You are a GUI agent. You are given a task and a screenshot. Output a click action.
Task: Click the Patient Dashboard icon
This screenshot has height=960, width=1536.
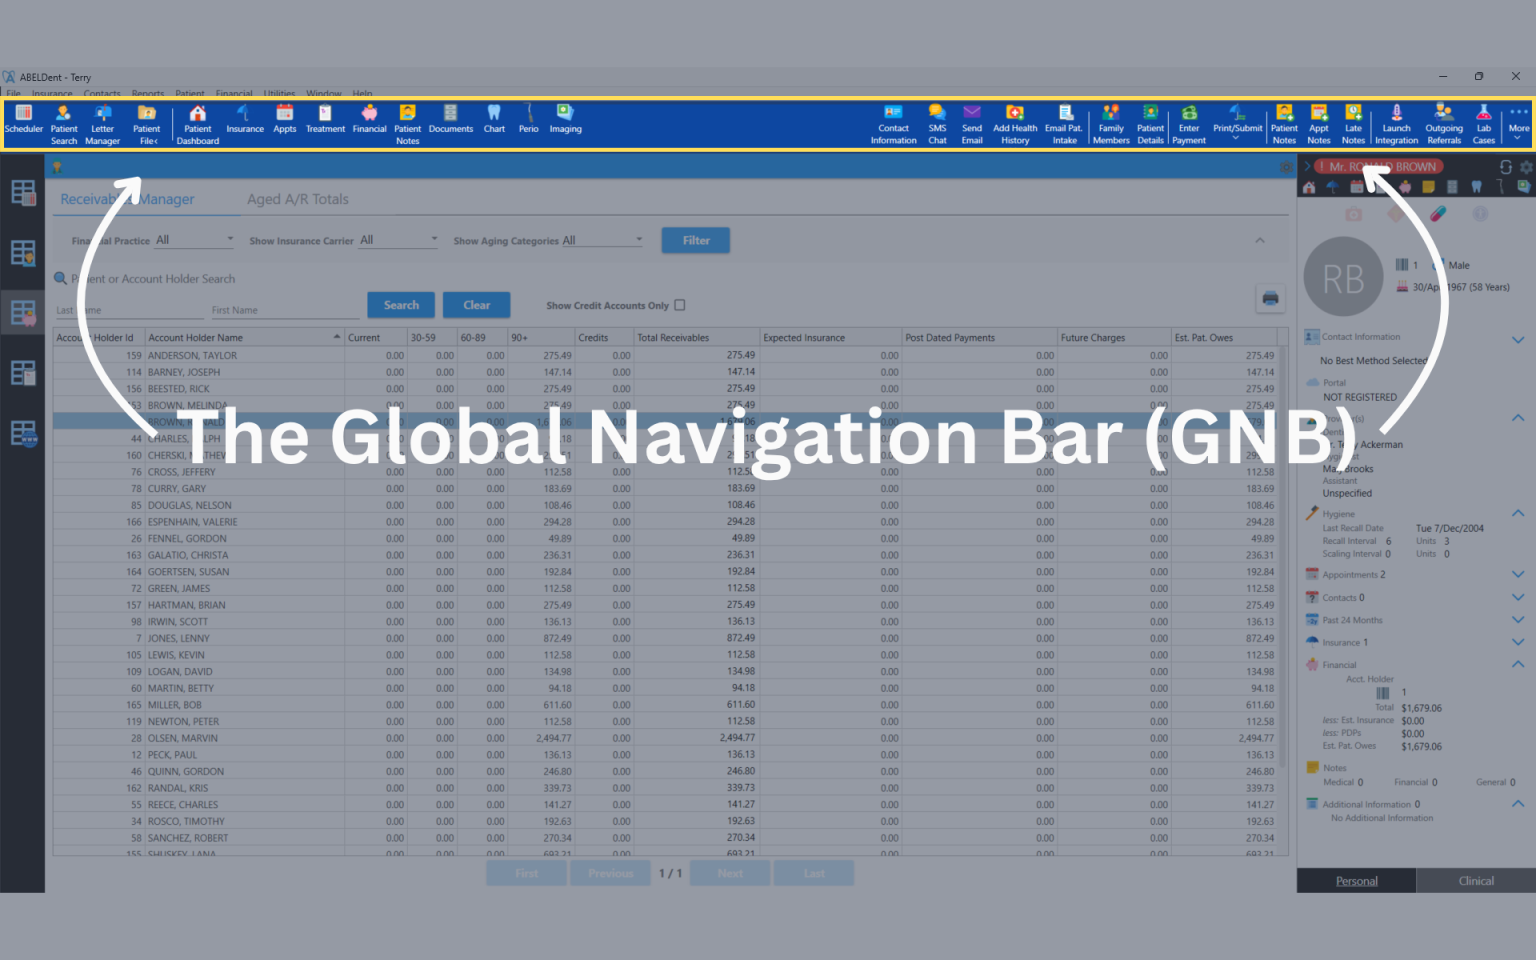point(197,120)
